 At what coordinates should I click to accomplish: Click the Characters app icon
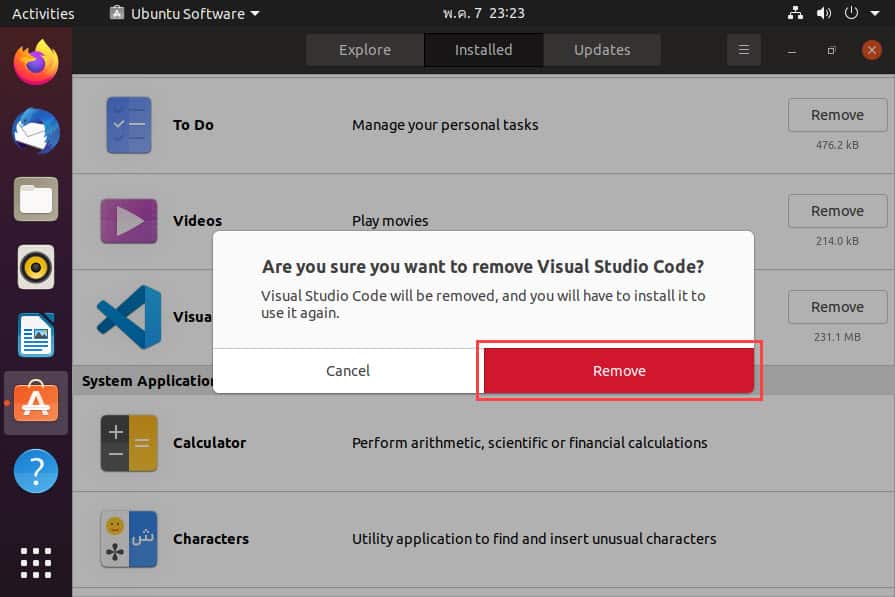[x=129, y=539]
